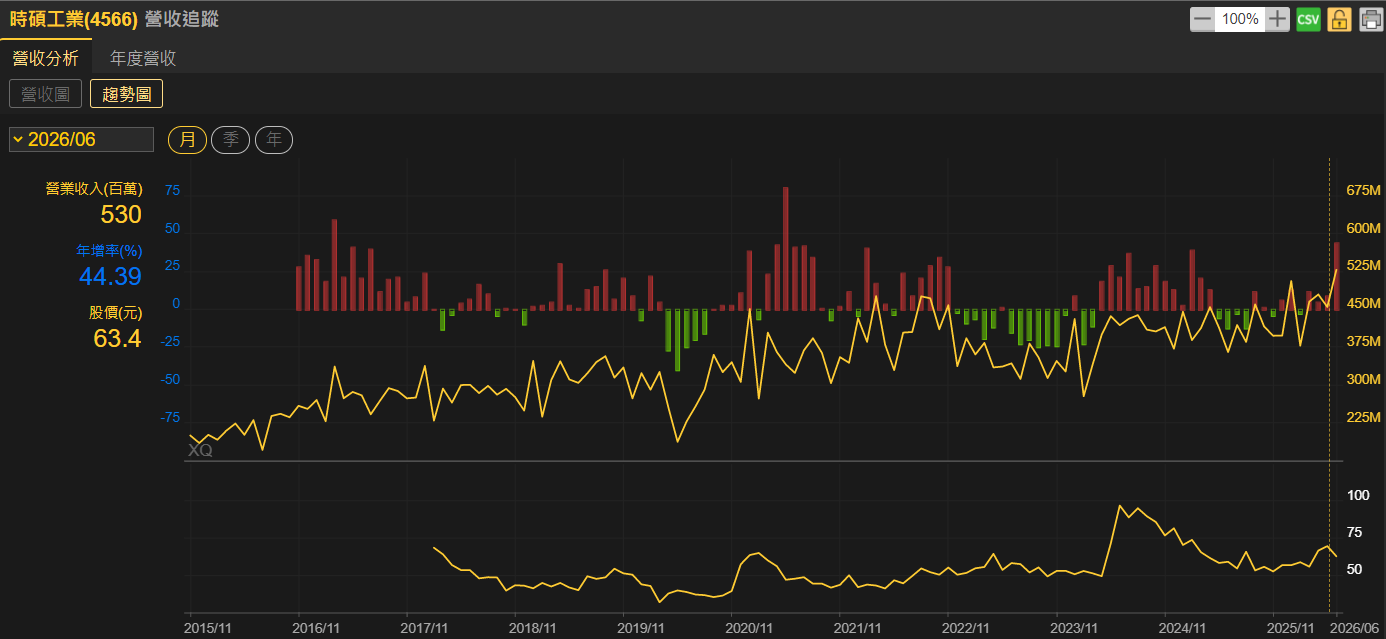Show the 營收圖 view
The height and width of the screenshot is (639, 1386).
(45, 94)
